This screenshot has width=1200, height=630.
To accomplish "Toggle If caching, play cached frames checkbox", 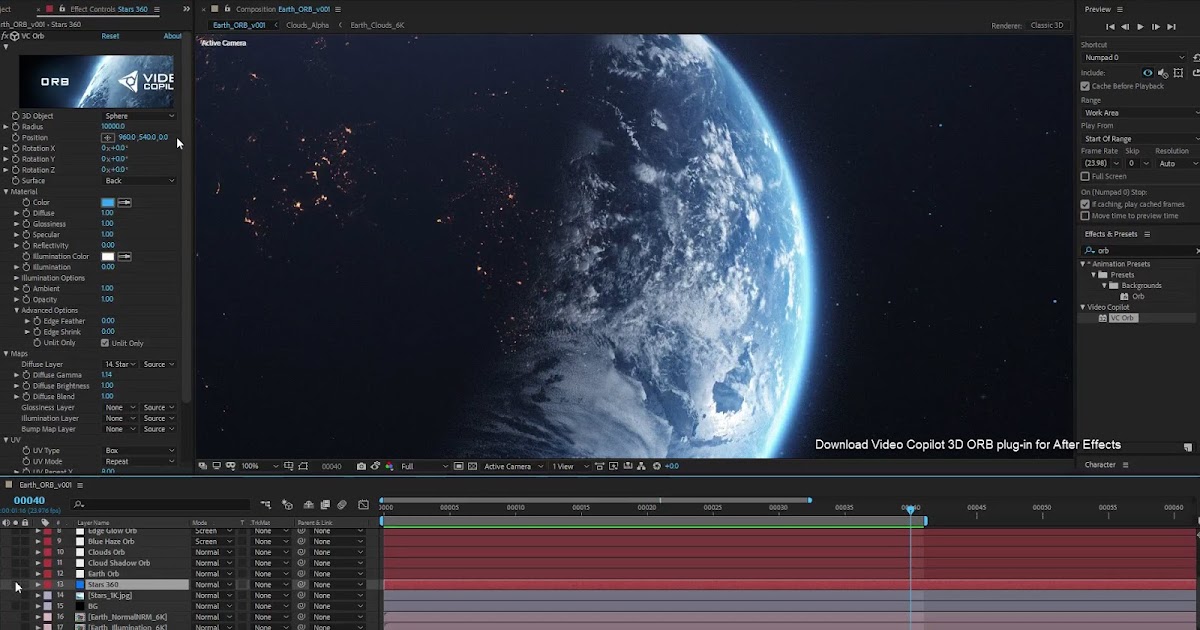I will pyautogui.click(x=1085, y=204).
